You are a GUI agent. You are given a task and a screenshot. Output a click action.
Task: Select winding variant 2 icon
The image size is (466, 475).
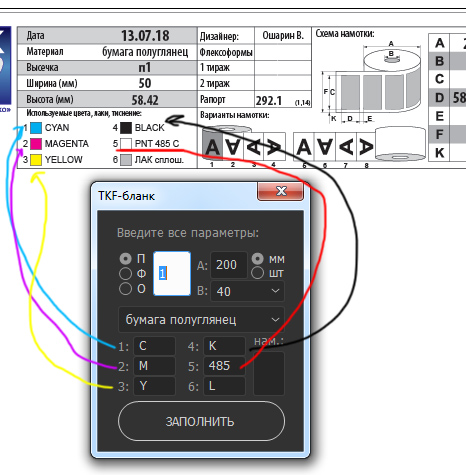point(233,147)
